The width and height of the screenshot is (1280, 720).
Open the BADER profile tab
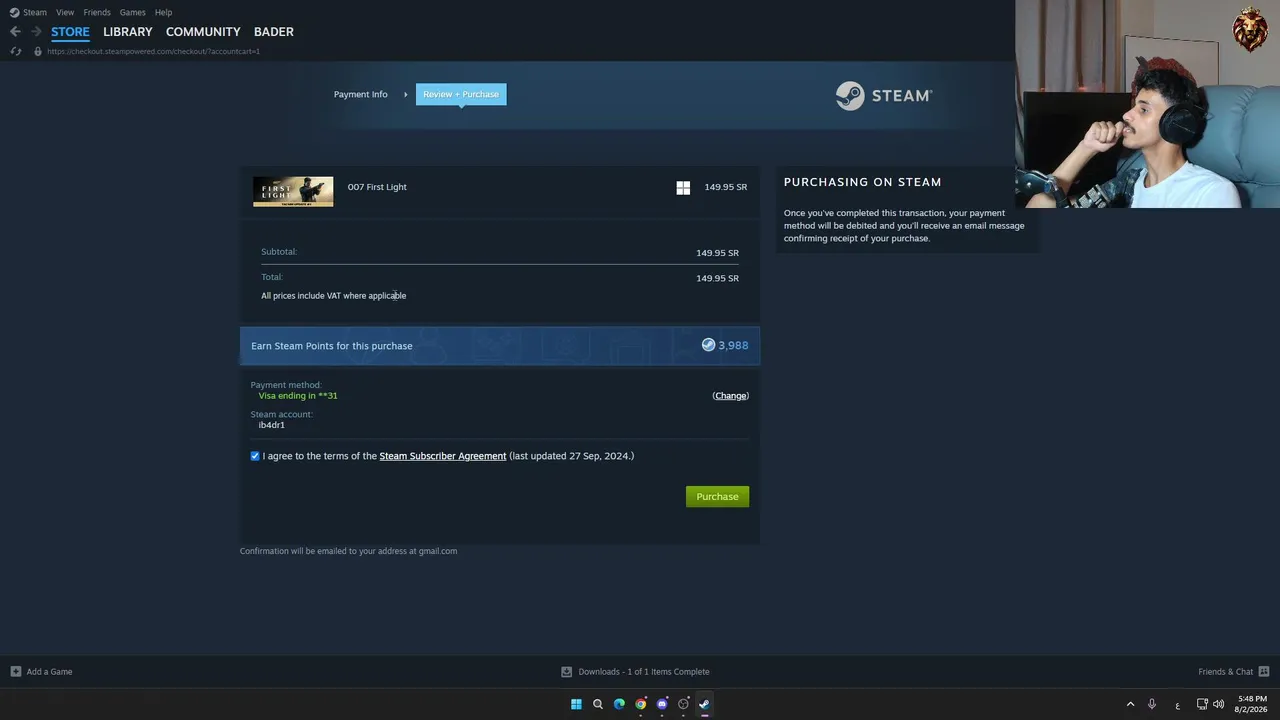273,32
